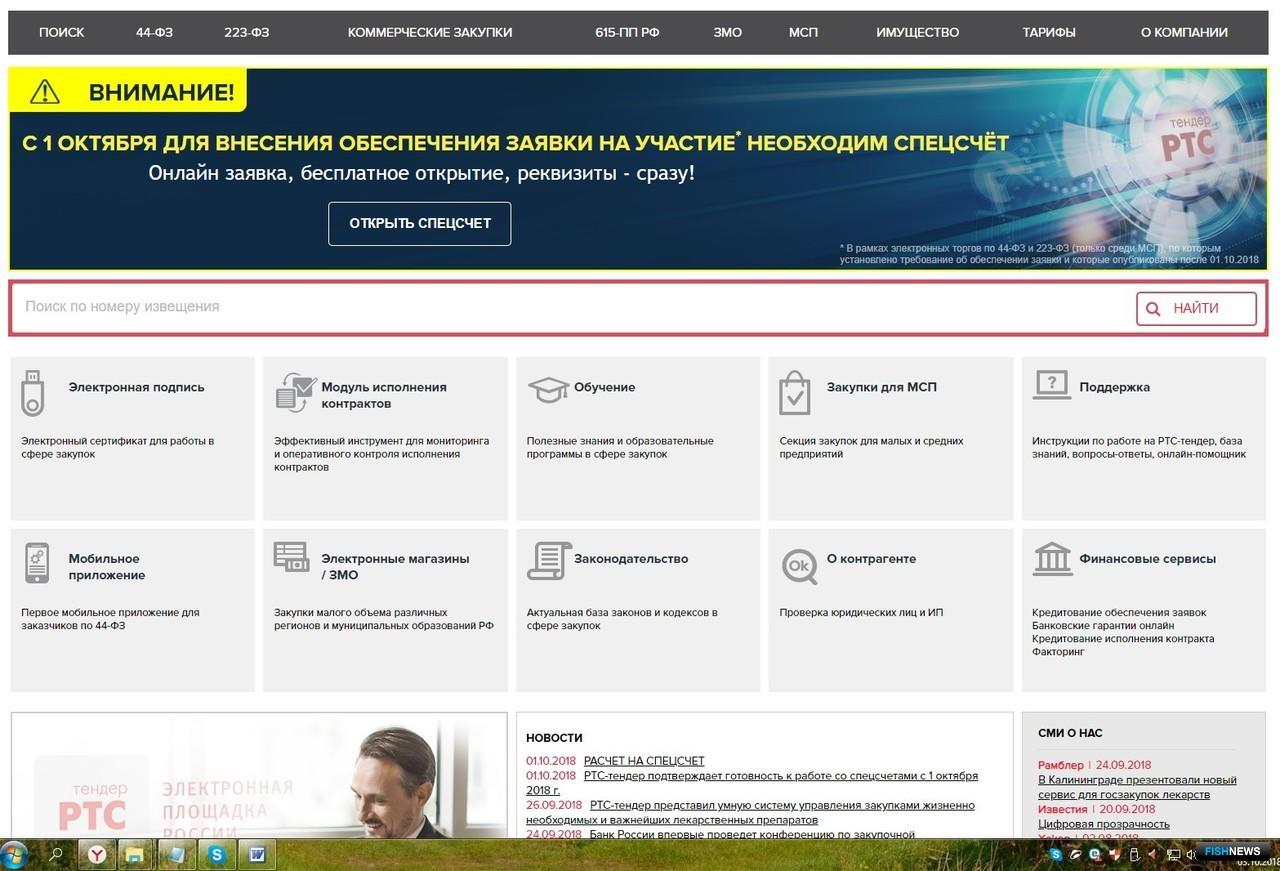Click the OK magnifier icon for О контрагенте
Screen dimensions: 1280x871
800,566
